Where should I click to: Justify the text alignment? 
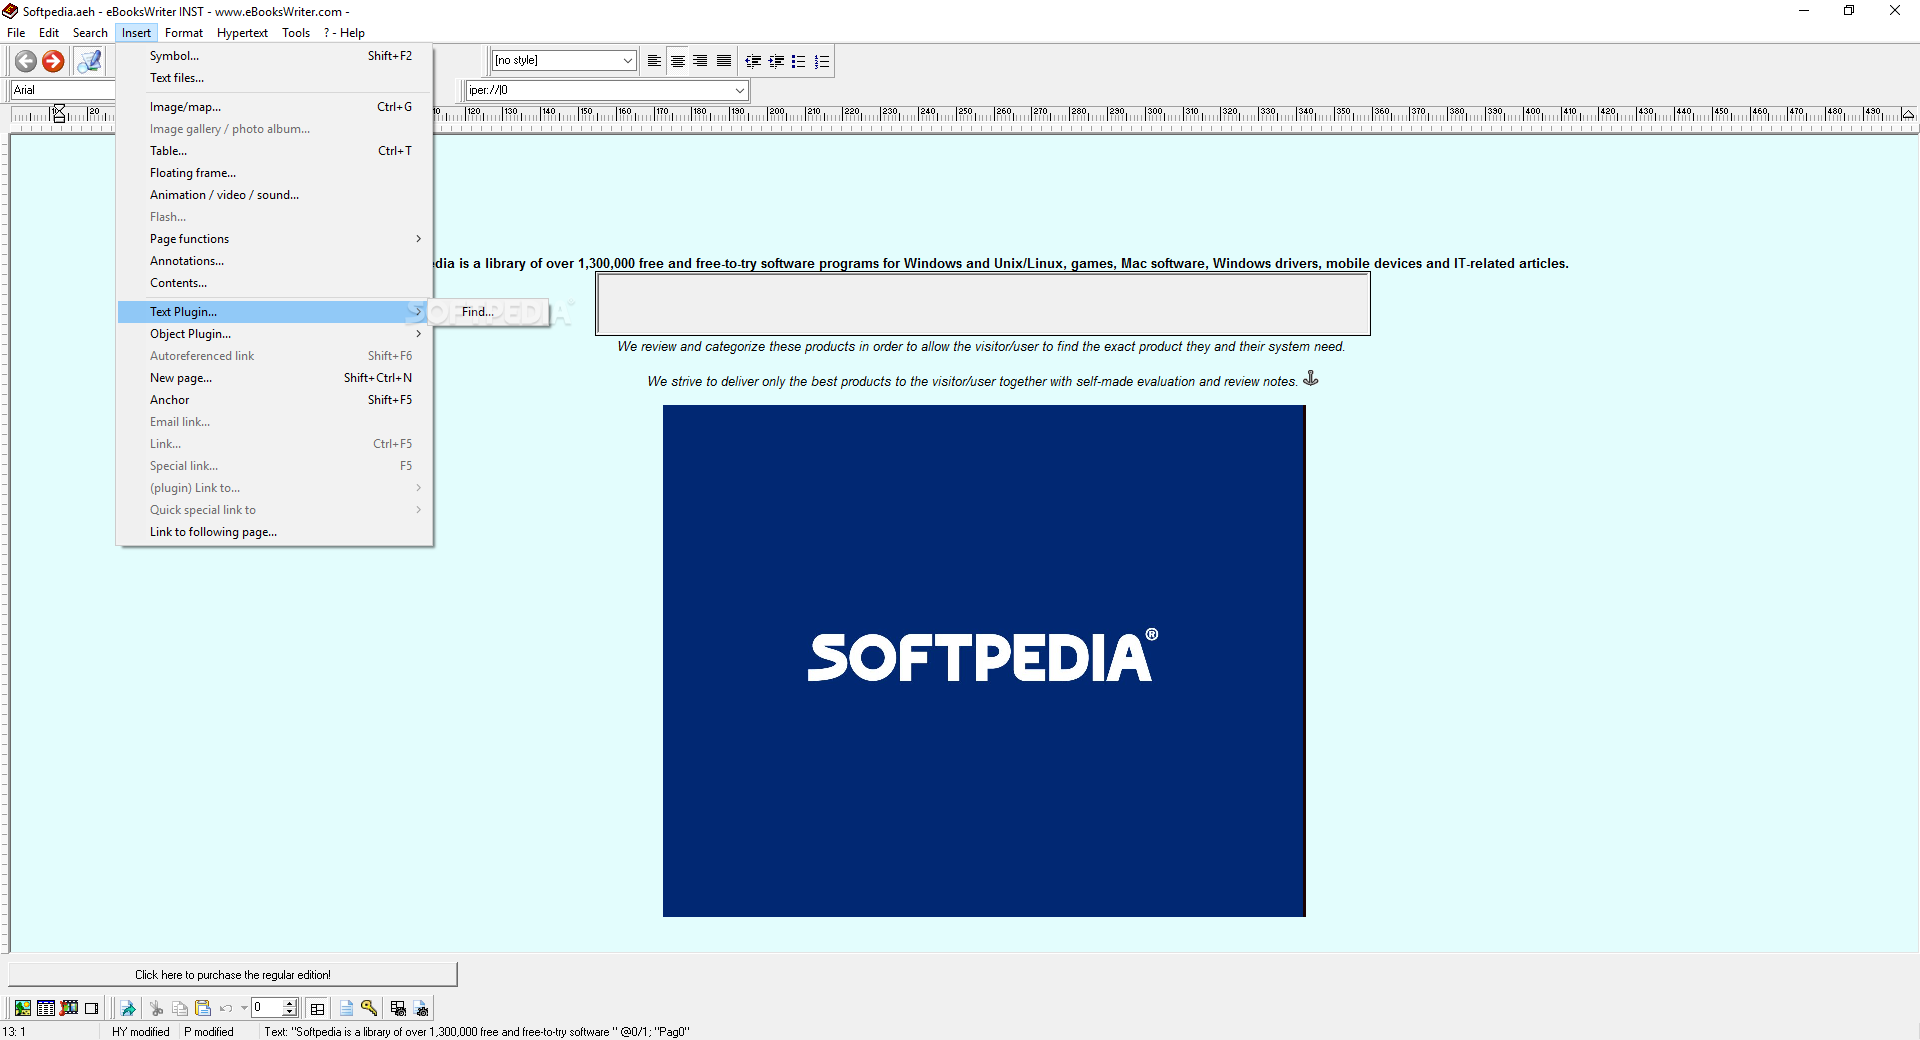tap(723, 61)
